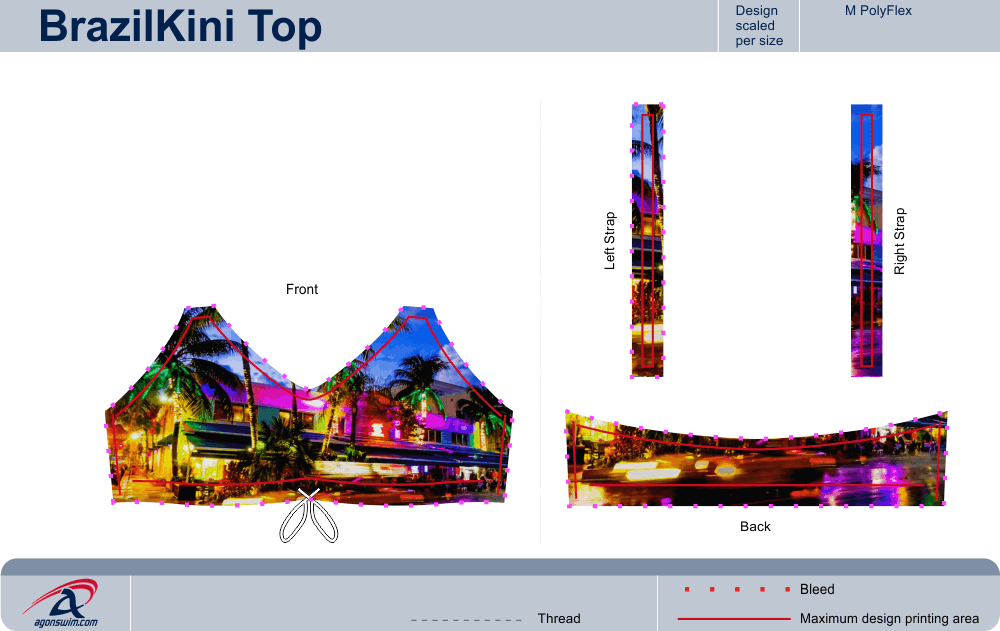Viewport: 1000px width, 631px height.
Task: Click the 'Design scaled per size' label
Action: pyautogui.click(x=759, y=26)
